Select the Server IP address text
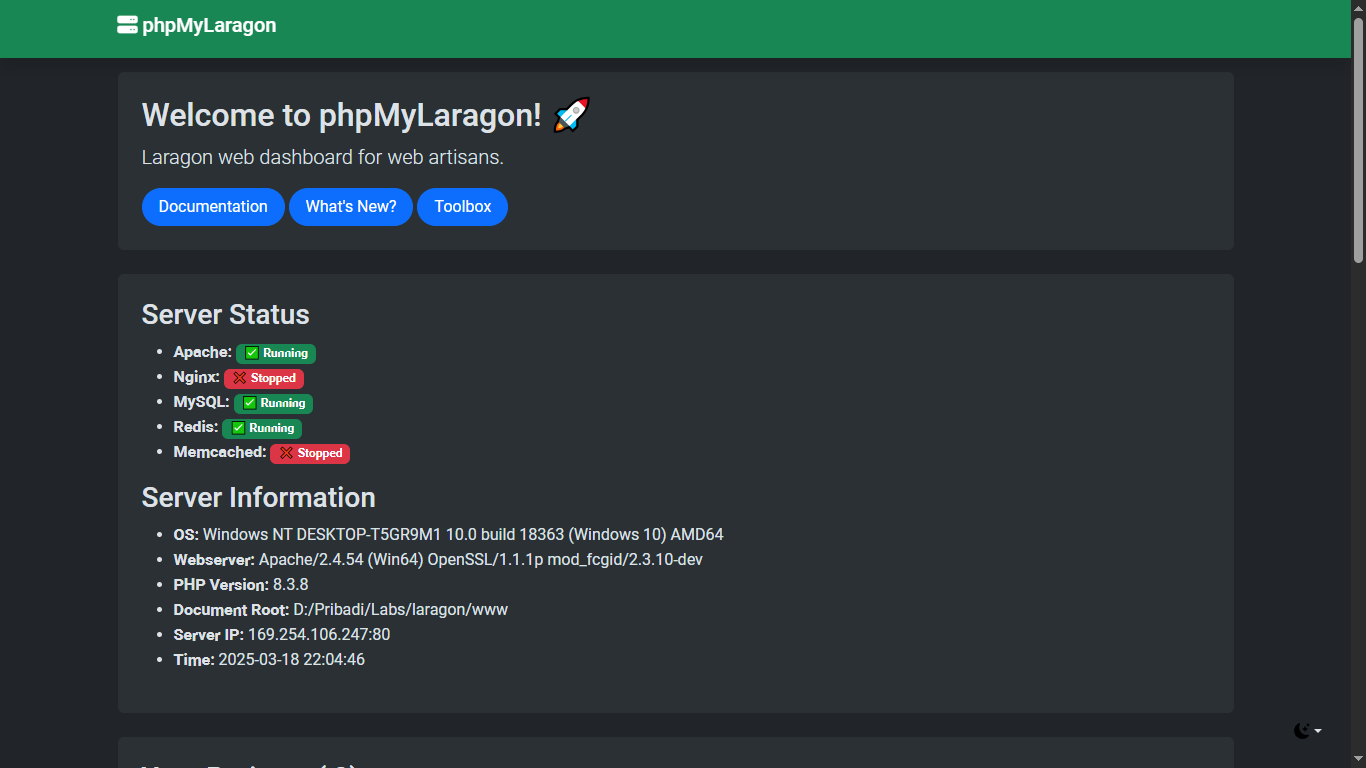The height and width of the screenshot is (768, 1366). pyautogui.click(x=319, y=635)
